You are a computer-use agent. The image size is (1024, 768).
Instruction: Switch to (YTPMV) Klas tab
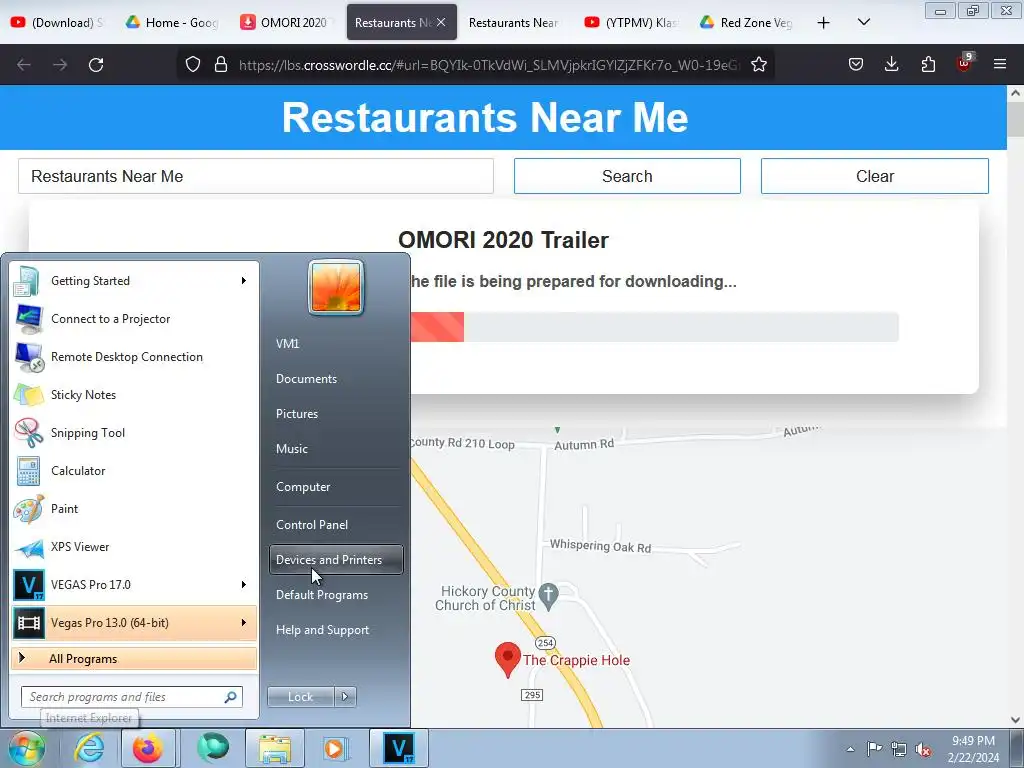point(630,23)
